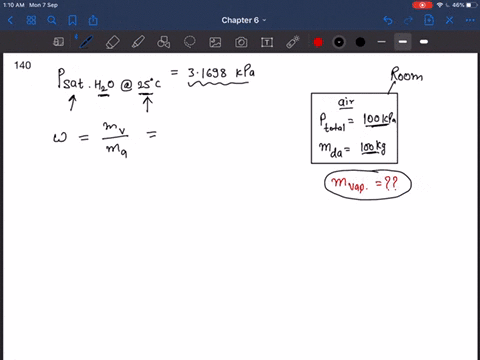Activate the Laser pointer tool
The width and height of the screenshot is (480, 360).
pos(293,42)
